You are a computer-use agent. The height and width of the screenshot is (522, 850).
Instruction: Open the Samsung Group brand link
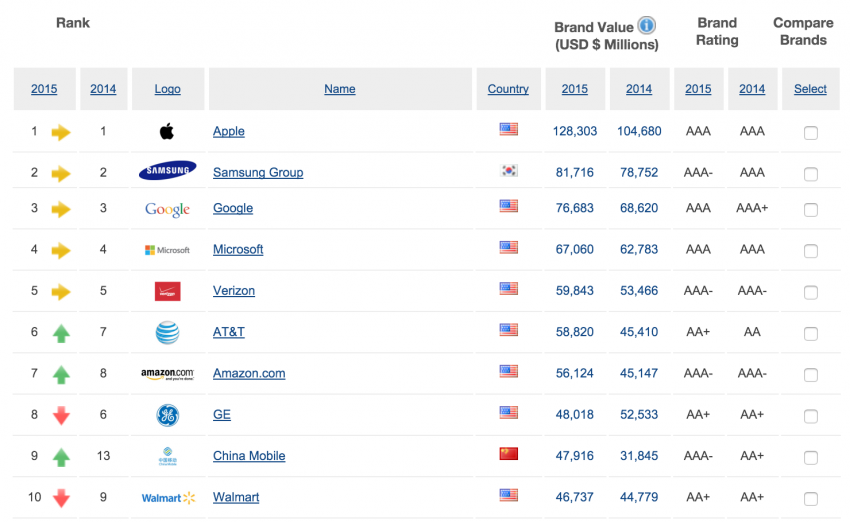point(258,172)
